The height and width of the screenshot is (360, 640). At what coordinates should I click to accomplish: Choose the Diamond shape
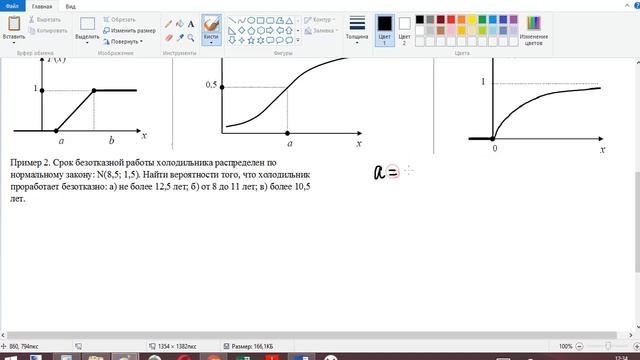click(x=242, y=31)
